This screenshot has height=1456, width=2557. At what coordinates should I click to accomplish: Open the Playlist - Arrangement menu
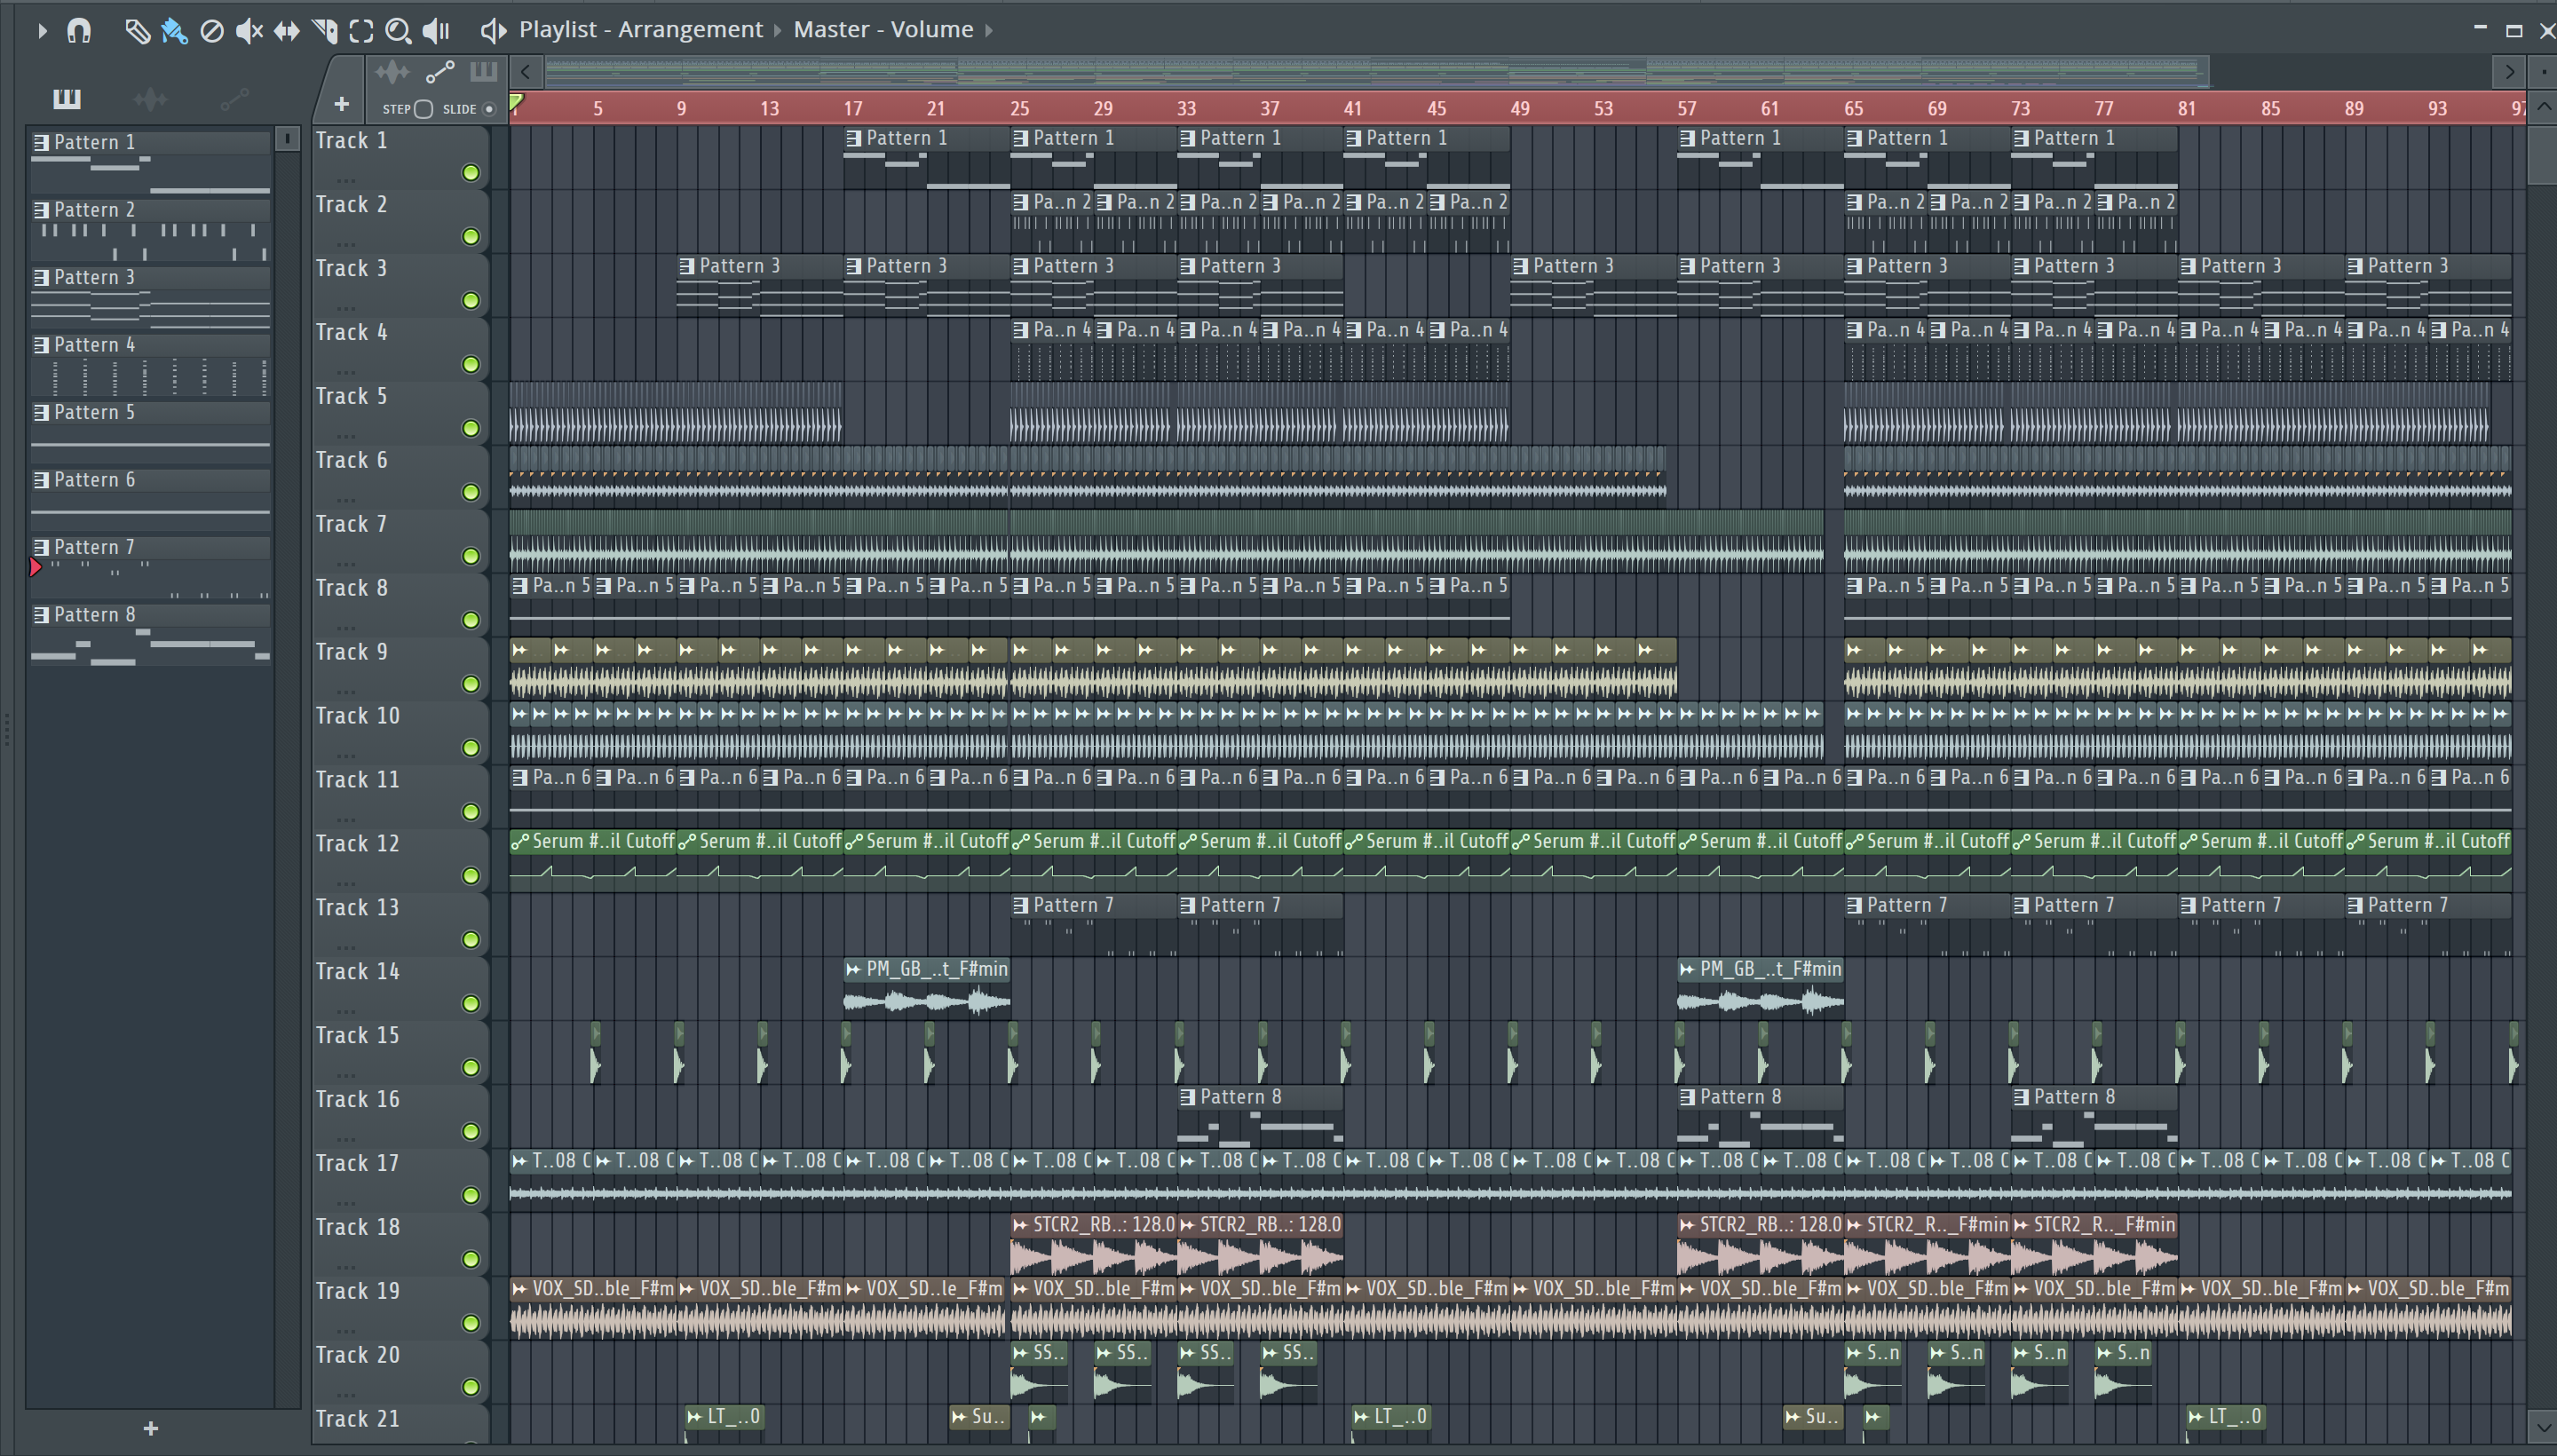640,30
